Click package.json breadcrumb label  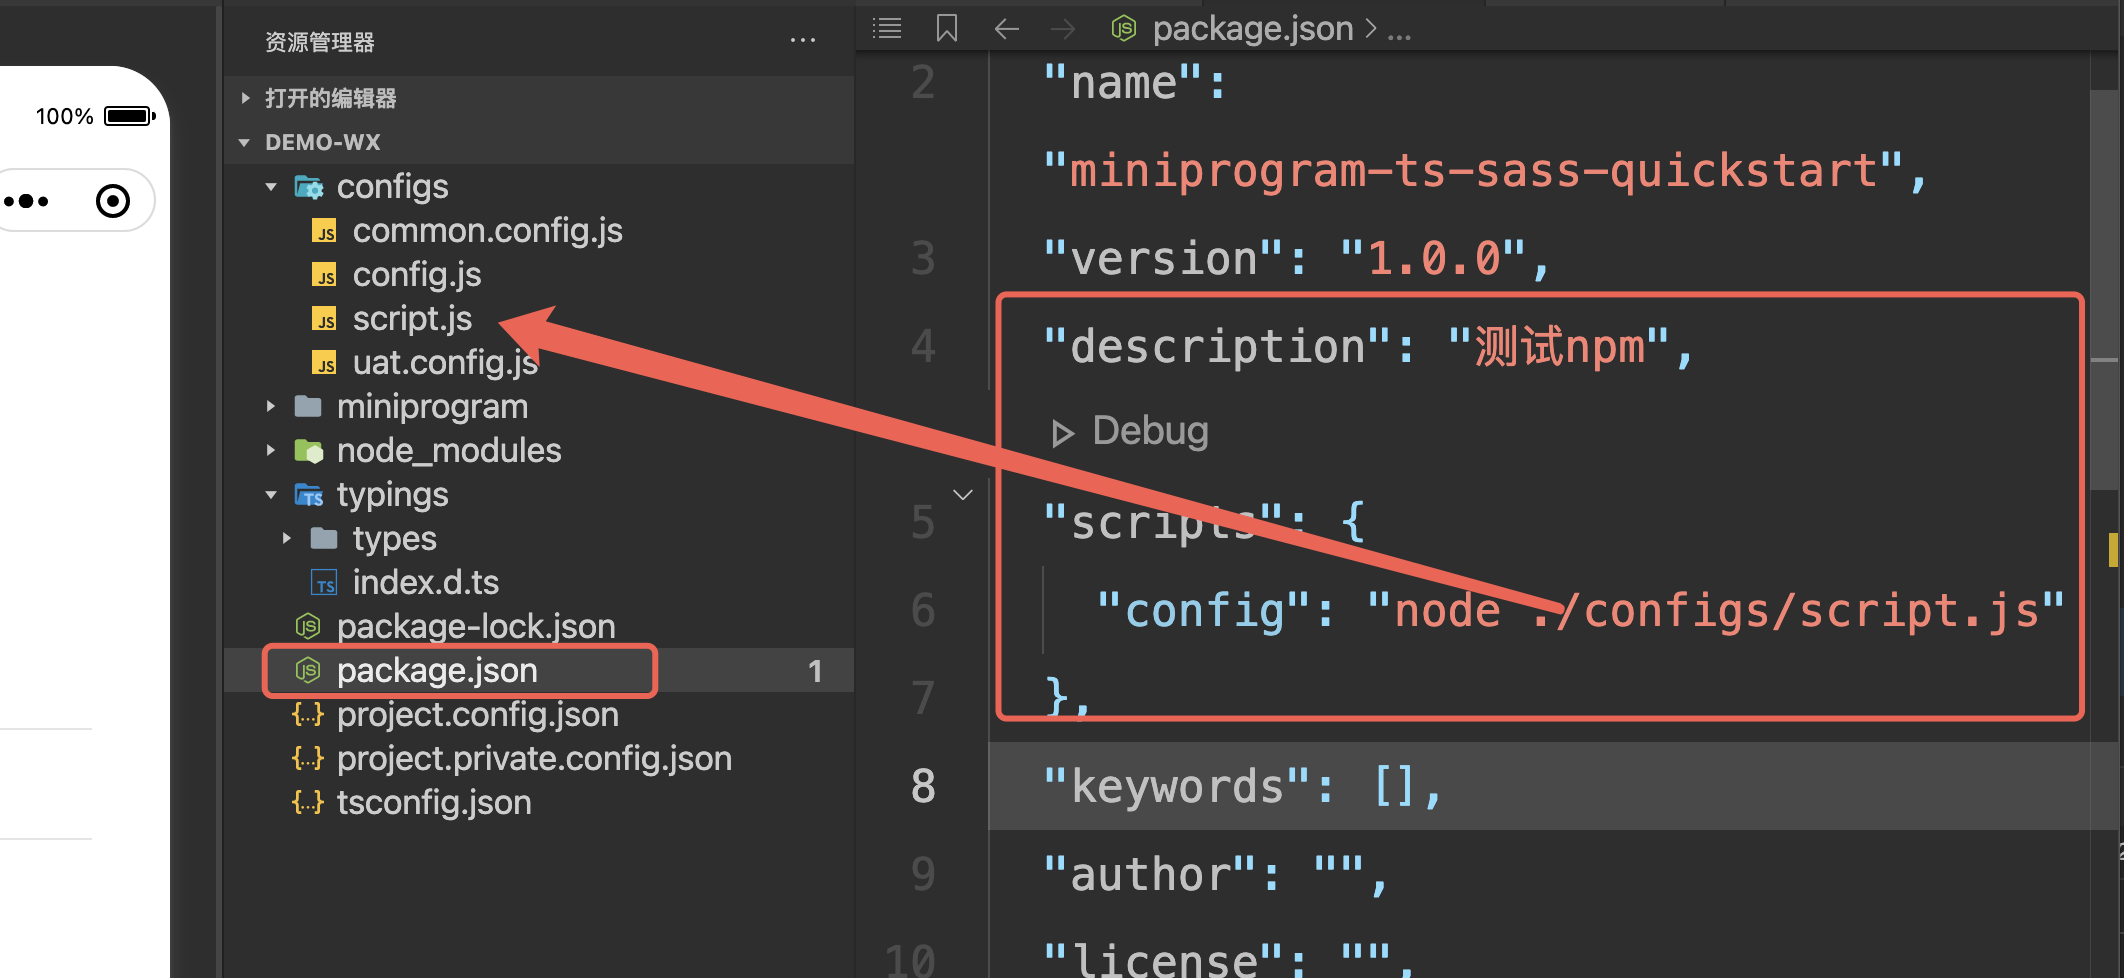(x=1253, y=29)
